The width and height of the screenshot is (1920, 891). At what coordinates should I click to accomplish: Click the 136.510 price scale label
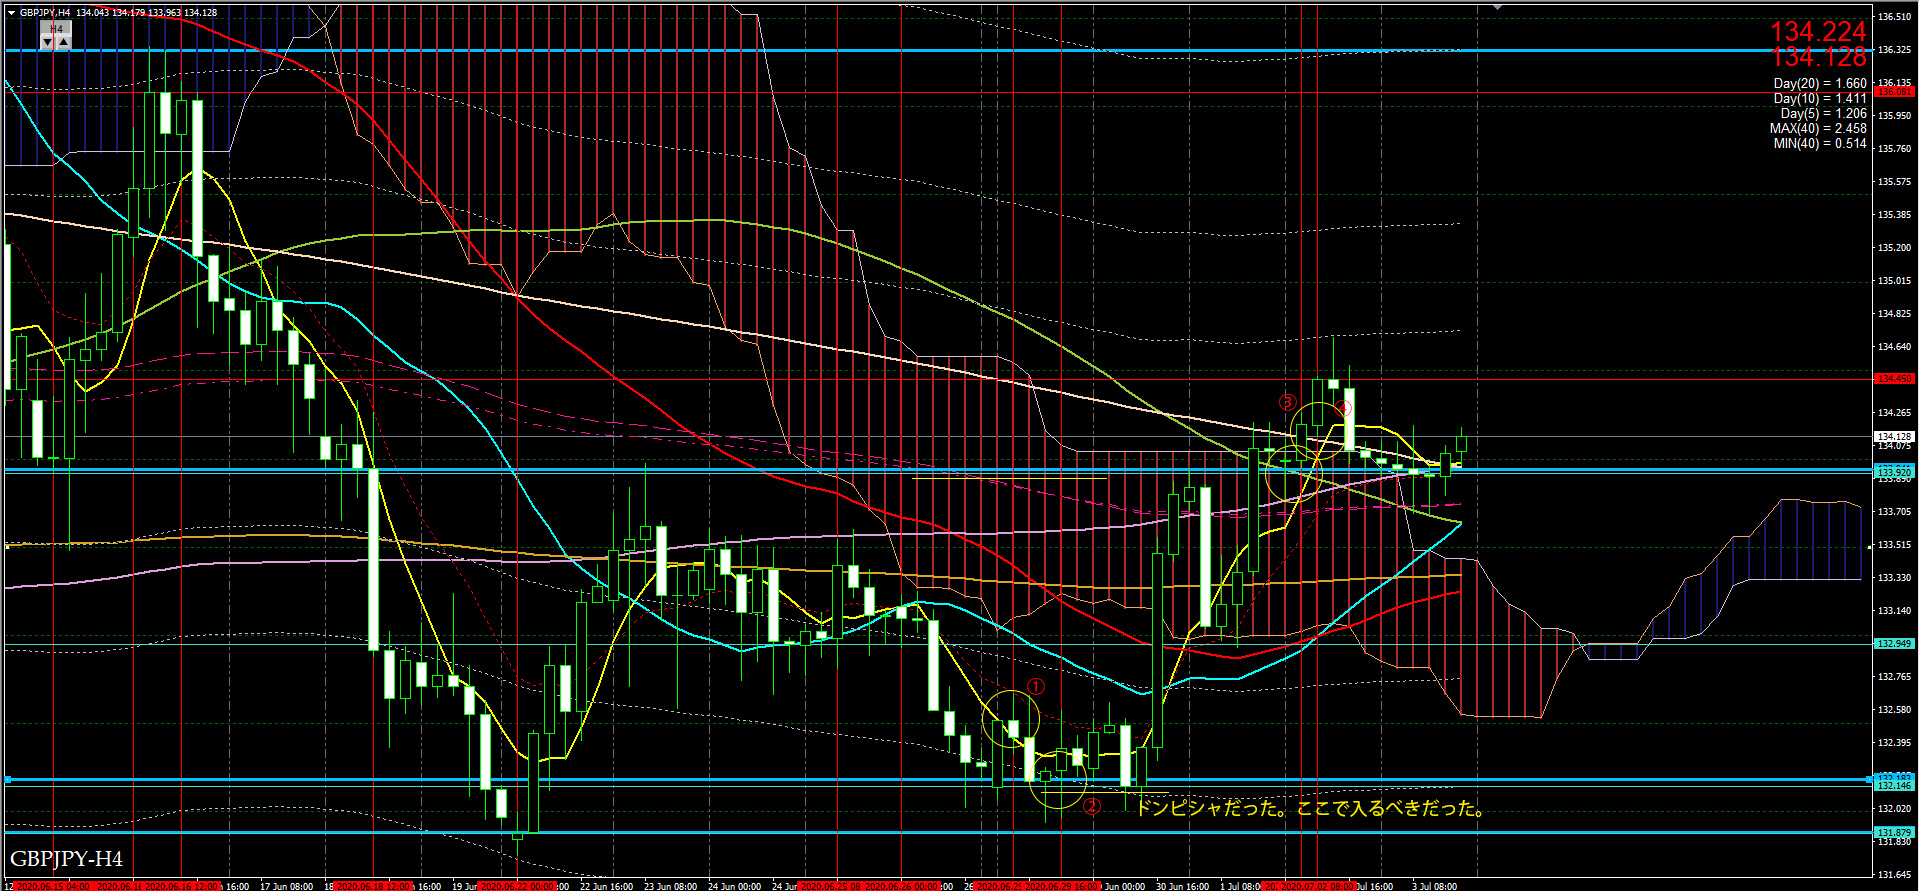click(1895, 17)
